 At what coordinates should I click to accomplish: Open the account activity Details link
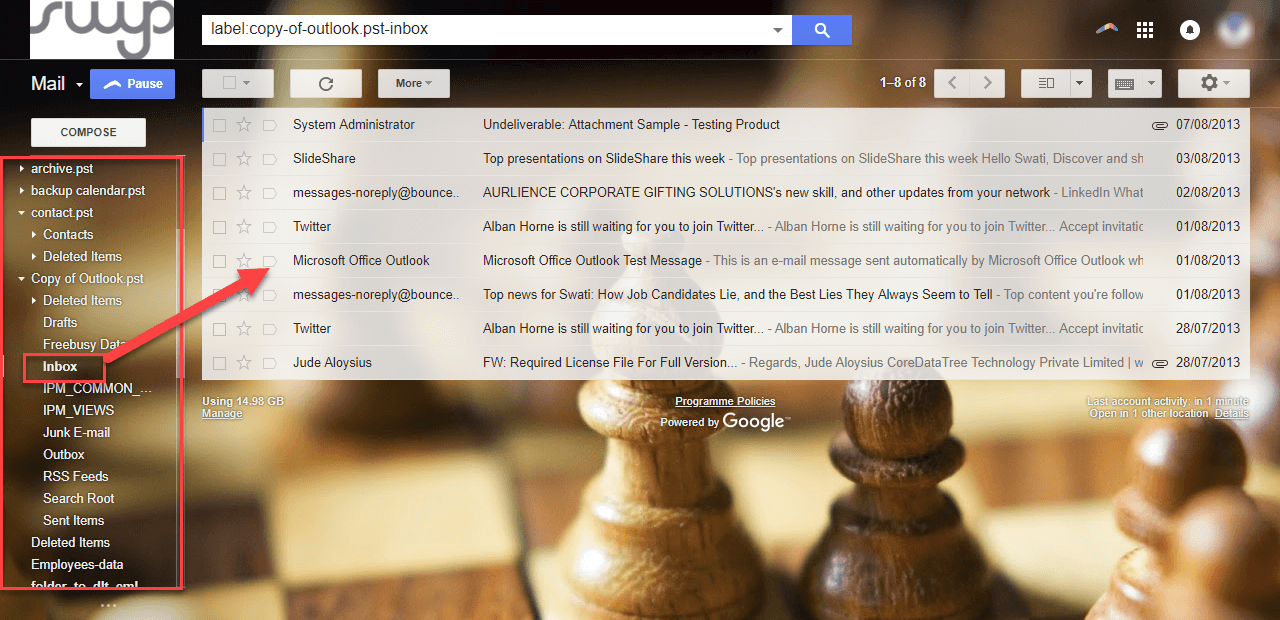point(1232,413)
